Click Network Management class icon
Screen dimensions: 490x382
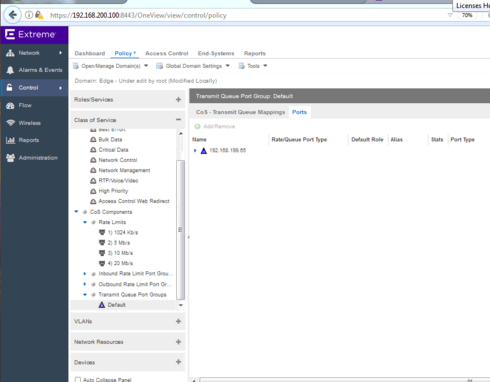point(93,170)
